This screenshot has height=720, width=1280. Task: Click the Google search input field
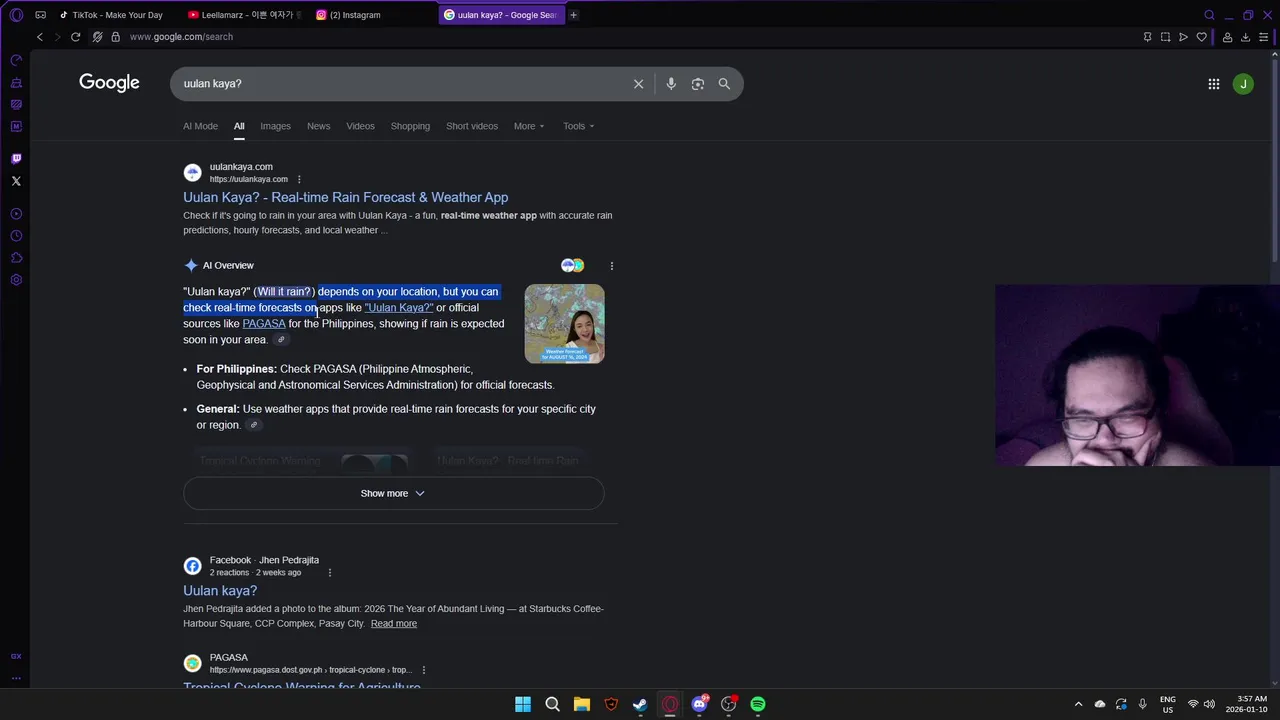[400, 84]
